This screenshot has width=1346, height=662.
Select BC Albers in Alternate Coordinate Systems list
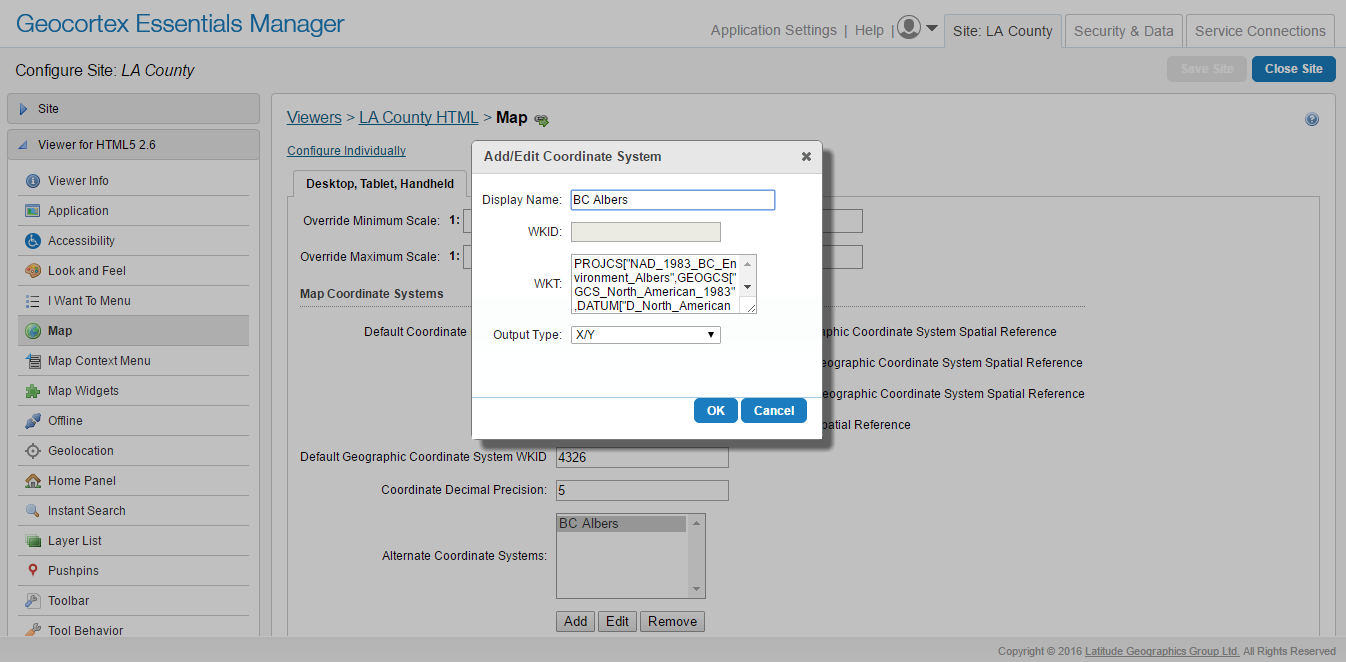click(x=621, y=524)
